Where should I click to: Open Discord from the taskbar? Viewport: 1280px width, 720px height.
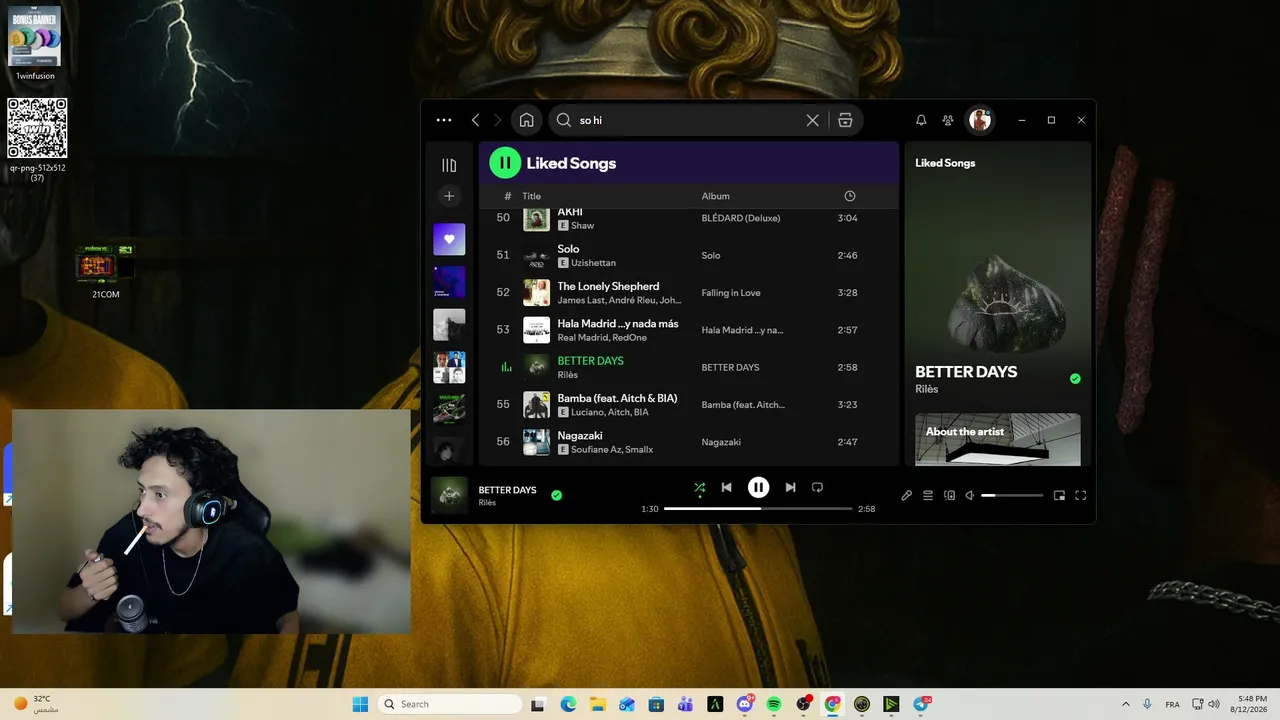tap(745, 704)
